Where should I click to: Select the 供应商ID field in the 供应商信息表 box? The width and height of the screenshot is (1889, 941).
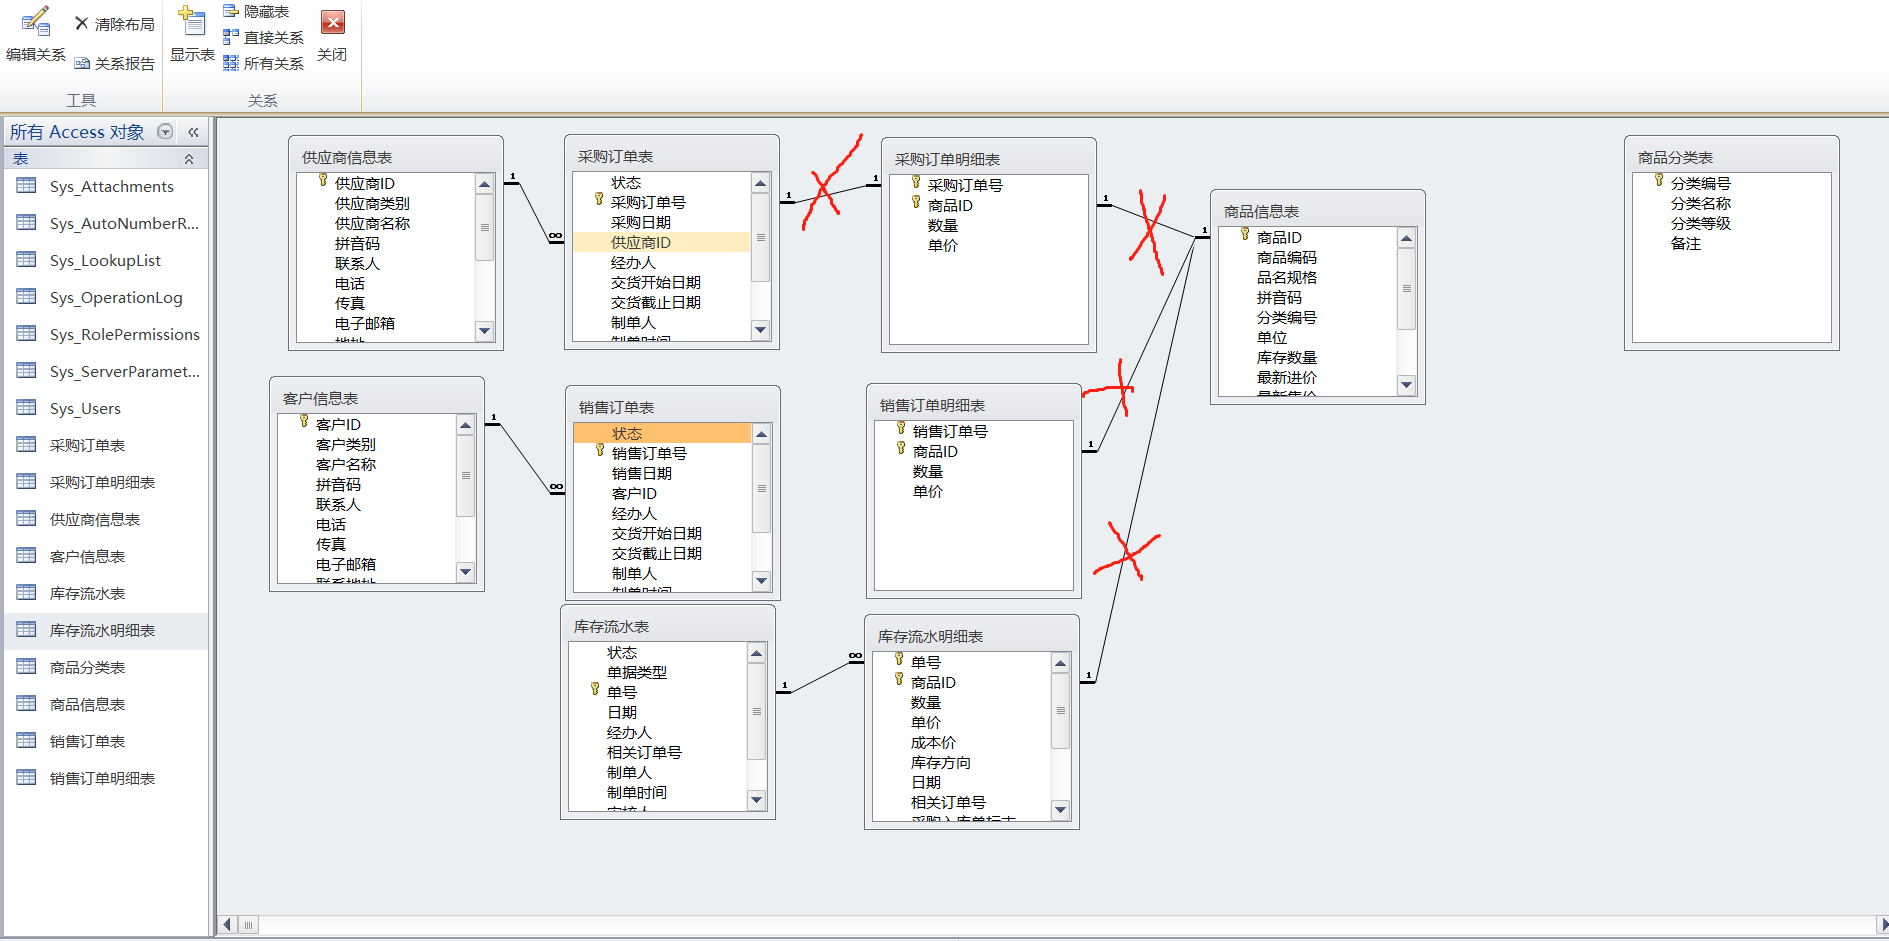click(x=365, y=183)
